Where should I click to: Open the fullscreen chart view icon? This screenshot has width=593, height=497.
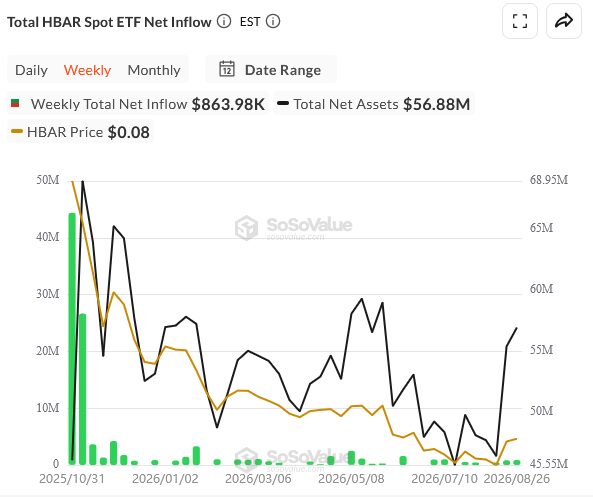tap(520, 21)
